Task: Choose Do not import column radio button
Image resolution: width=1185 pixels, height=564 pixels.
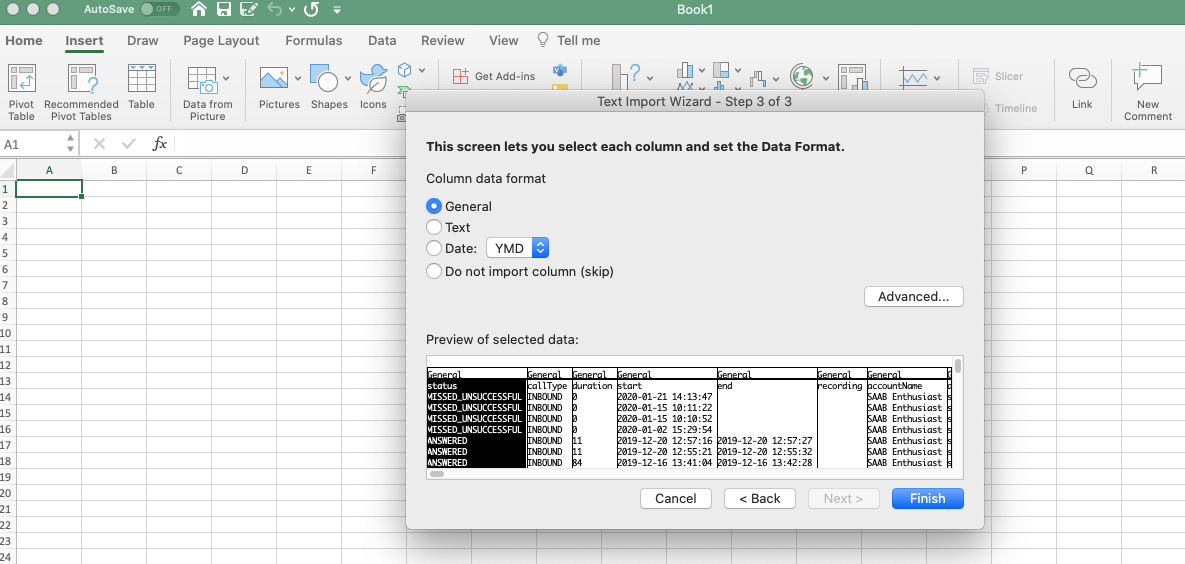Action: [x=434, y=271]
